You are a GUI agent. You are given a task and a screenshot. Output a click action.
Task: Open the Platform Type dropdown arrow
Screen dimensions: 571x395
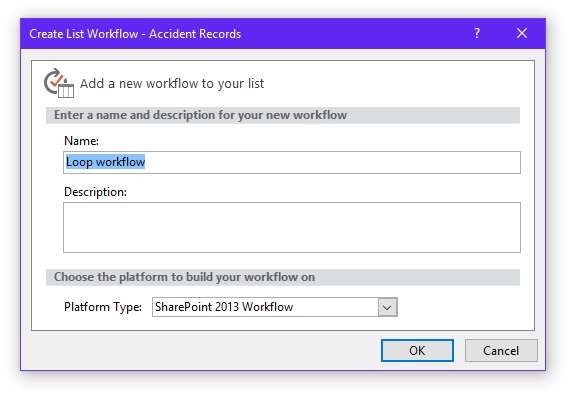tap(387, 307)
